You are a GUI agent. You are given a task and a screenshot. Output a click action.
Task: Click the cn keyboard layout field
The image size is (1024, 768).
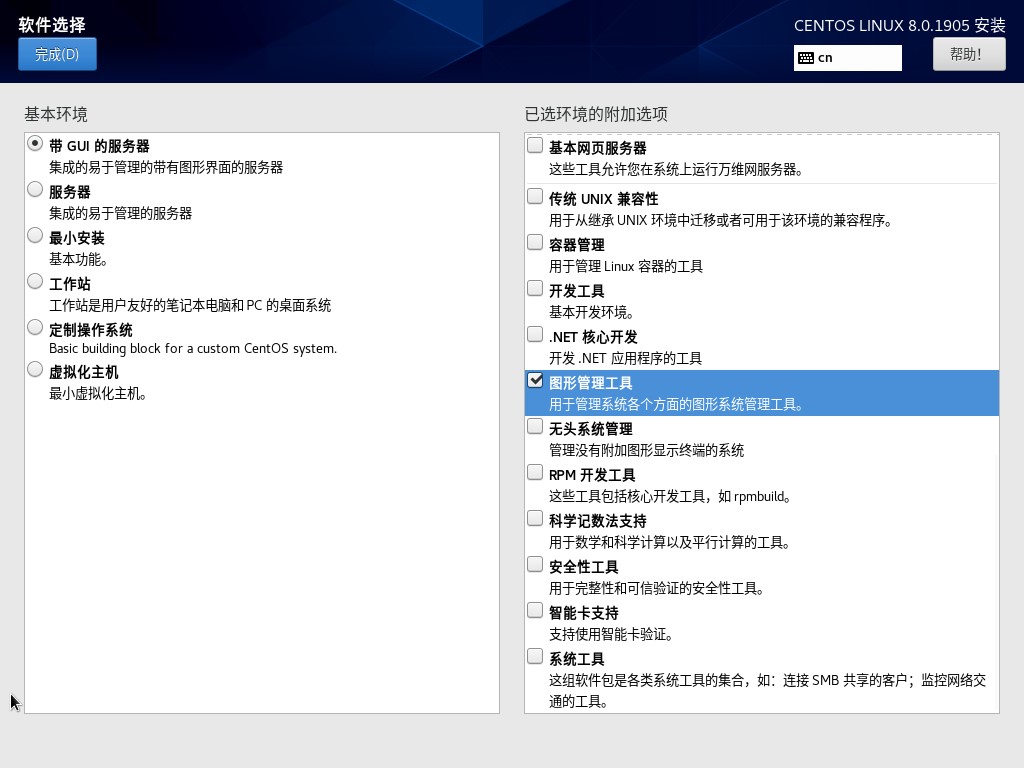(848, 58)
